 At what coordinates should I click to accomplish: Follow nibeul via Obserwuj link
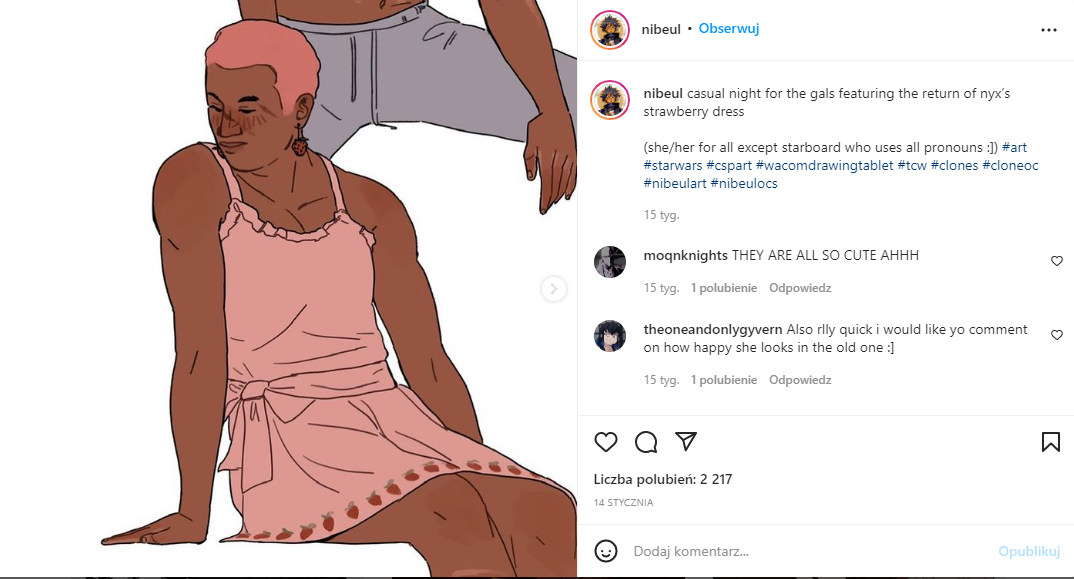click(x=729, y=29)
